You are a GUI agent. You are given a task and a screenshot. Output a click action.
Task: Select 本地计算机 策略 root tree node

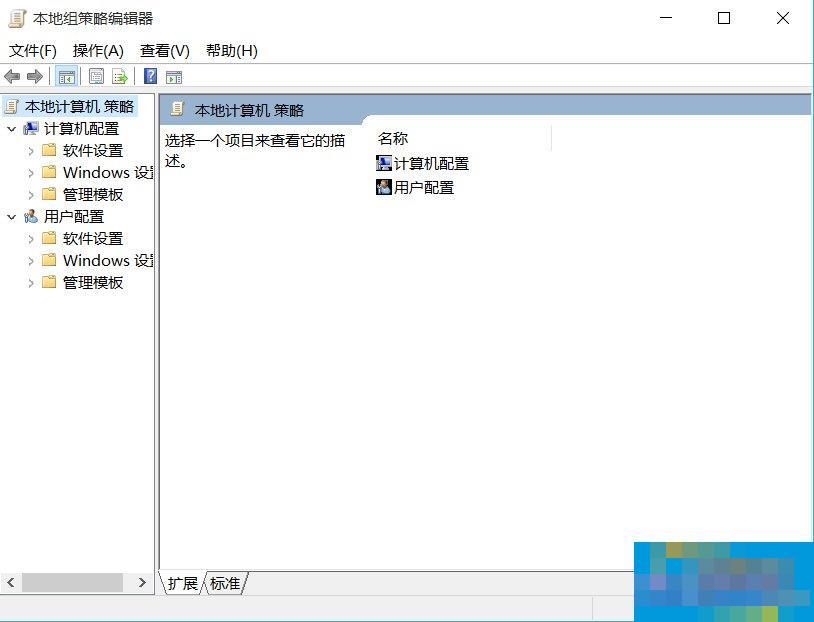[x=79, y=106]
